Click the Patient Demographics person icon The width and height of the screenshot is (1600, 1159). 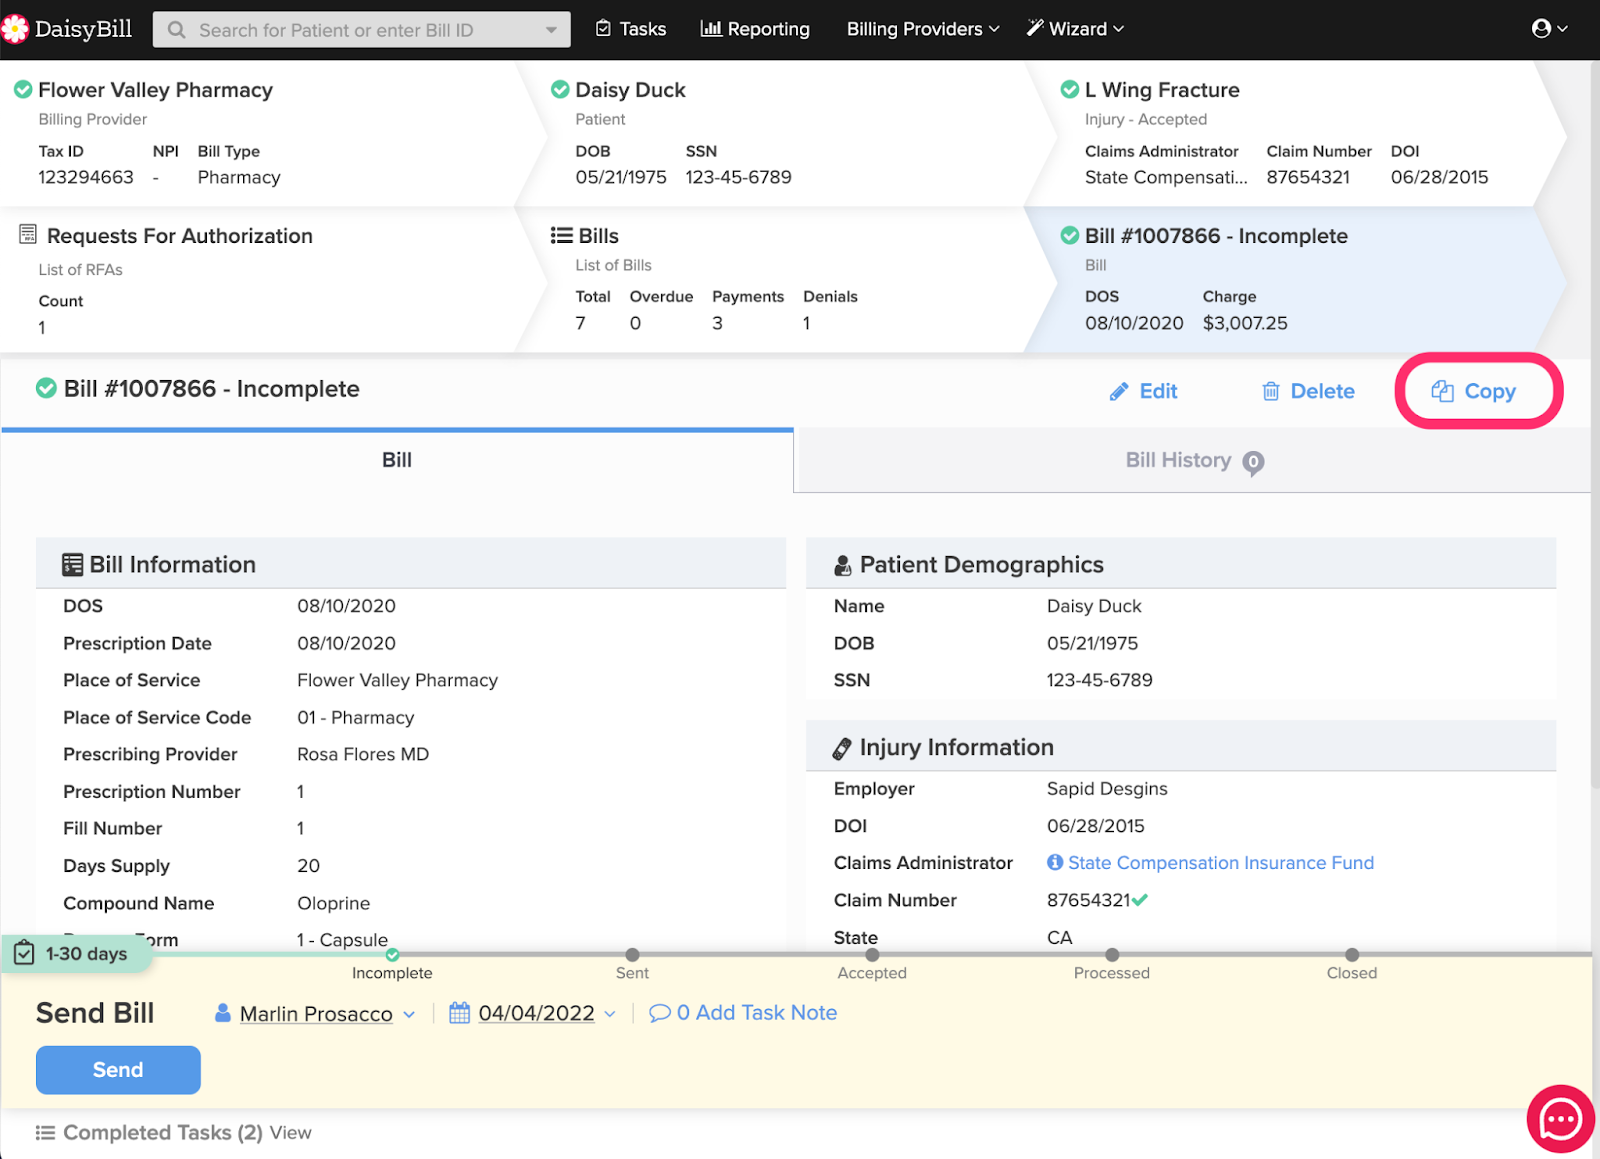(x=843, y=566)
